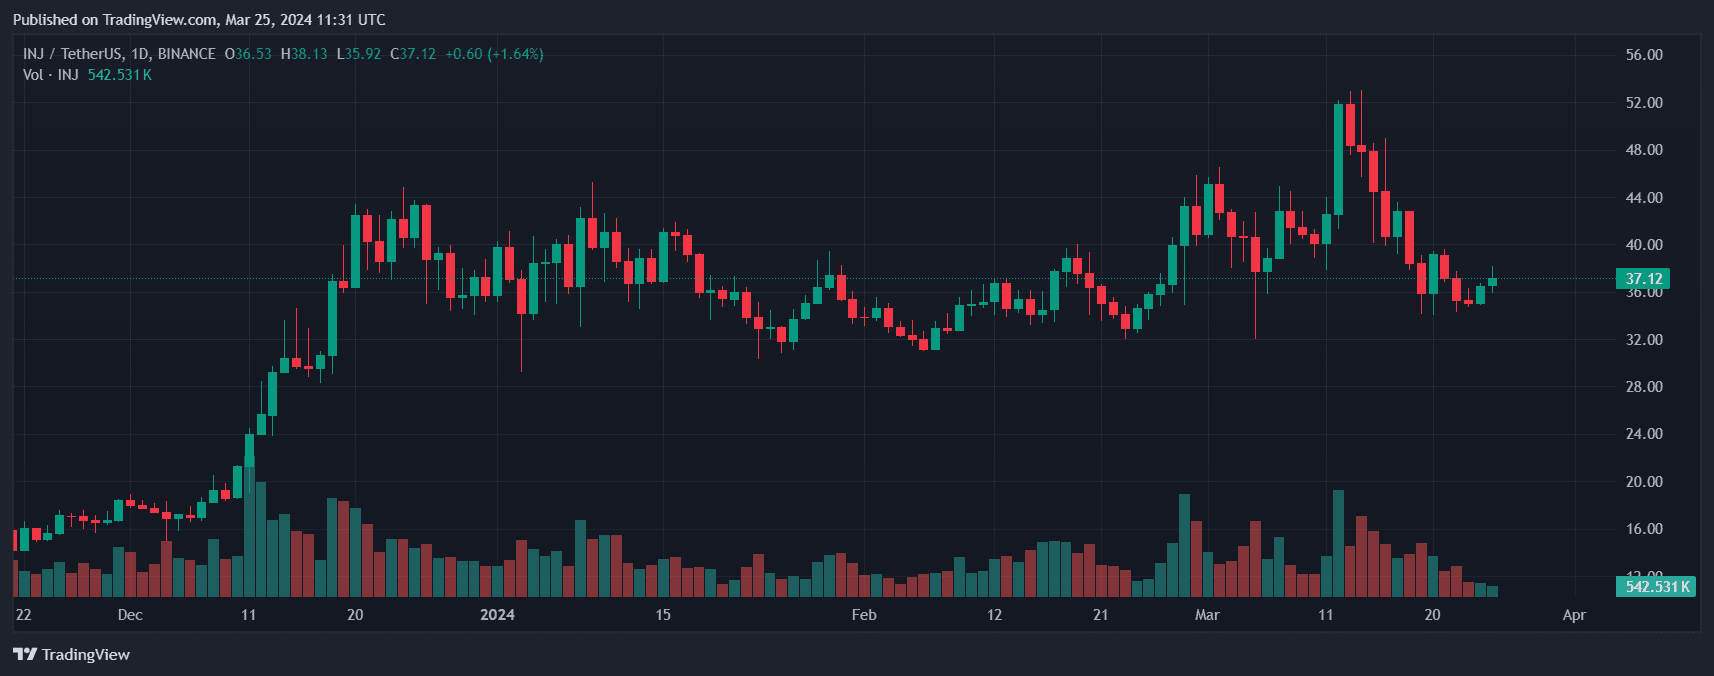Screen dimensions: 1714x676
Task: Select the Feb label on the time axis
Action: [x=864, y=615]
